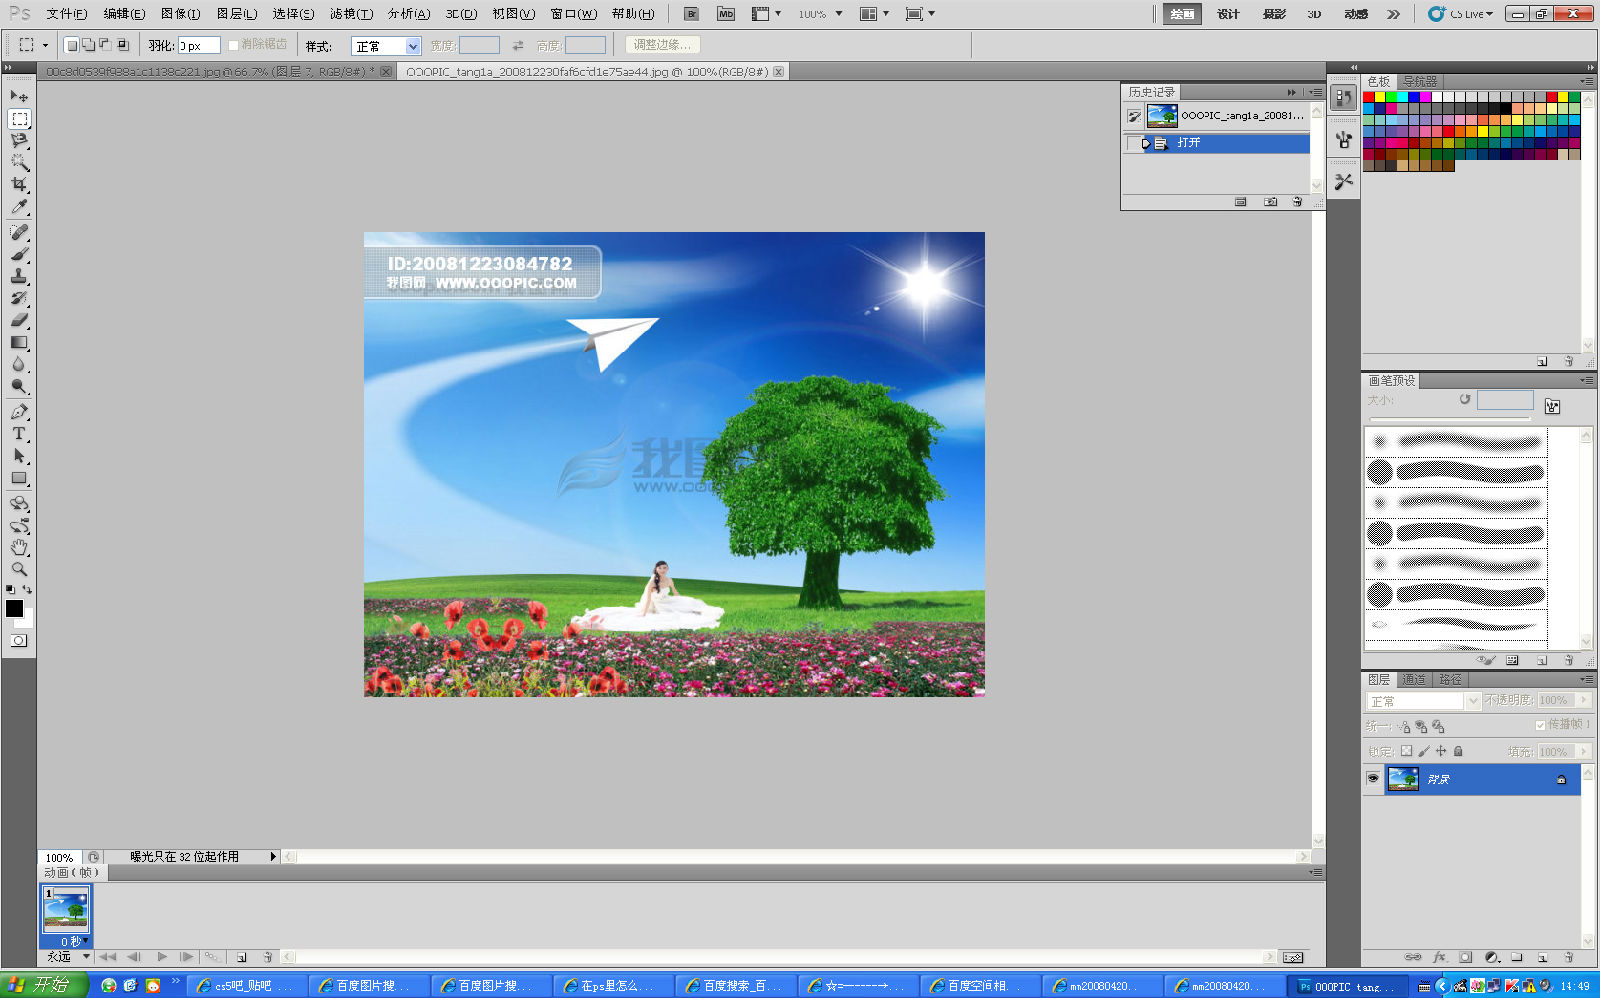This screenshot has height=998, width=1600.
Task: Toggle lock transparent pixels in Layers panel
Action: [1406, 751]
